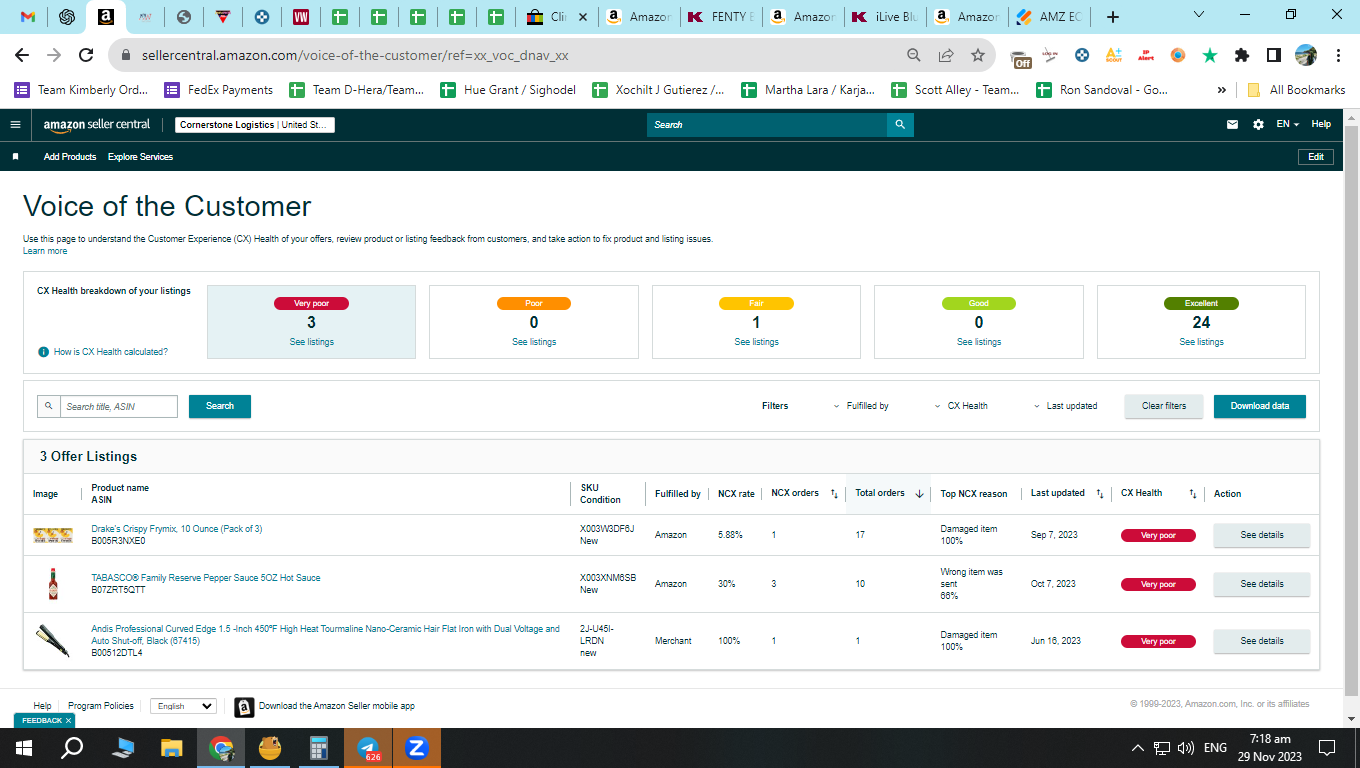Click the TABASCO hot sauce product thumbnail
Screen dimensions: 1360x768
tap(53, 584)
